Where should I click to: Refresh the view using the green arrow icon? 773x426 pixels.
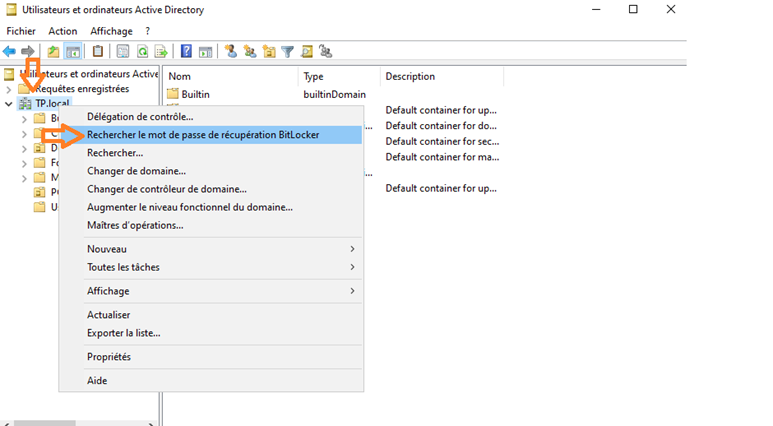142,51
